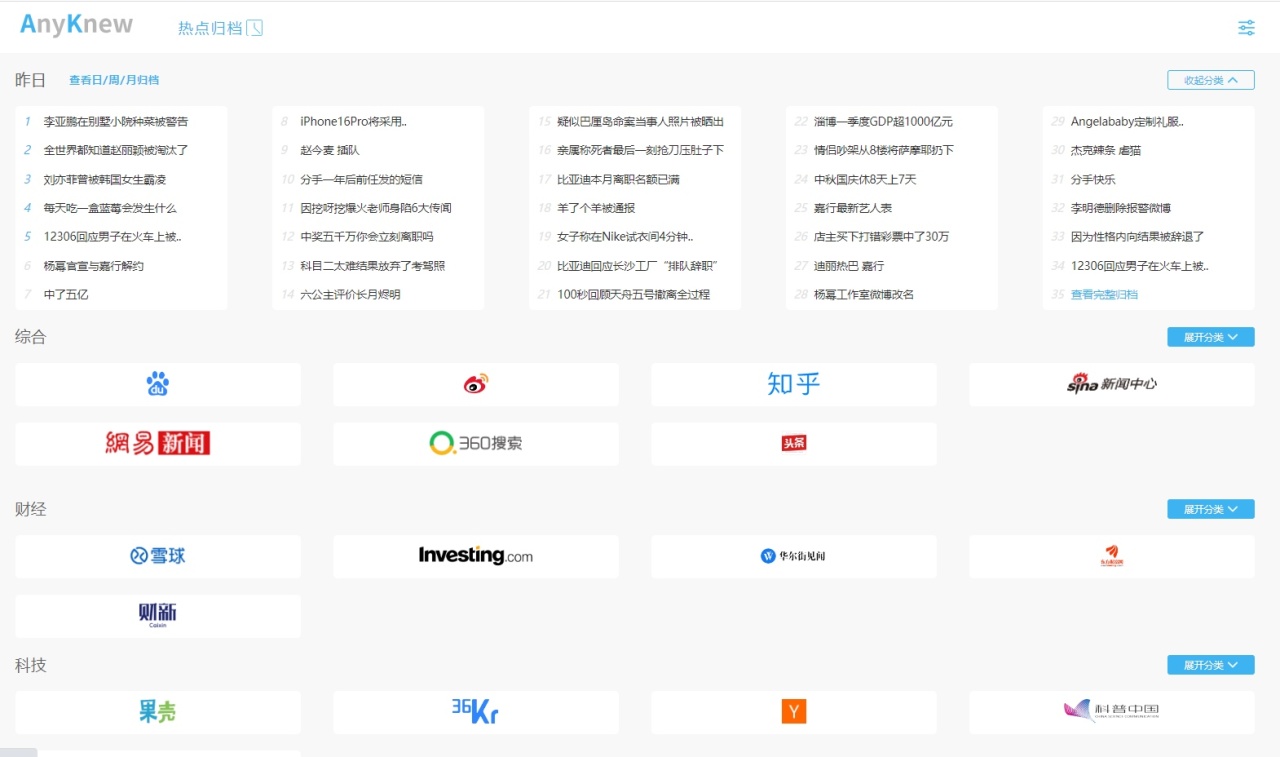Open headline 刘亦菲曾被韩国女生霸凌
Viewport: 1280px width, 757px height.
pyautogui.click(x=104, y=180)
